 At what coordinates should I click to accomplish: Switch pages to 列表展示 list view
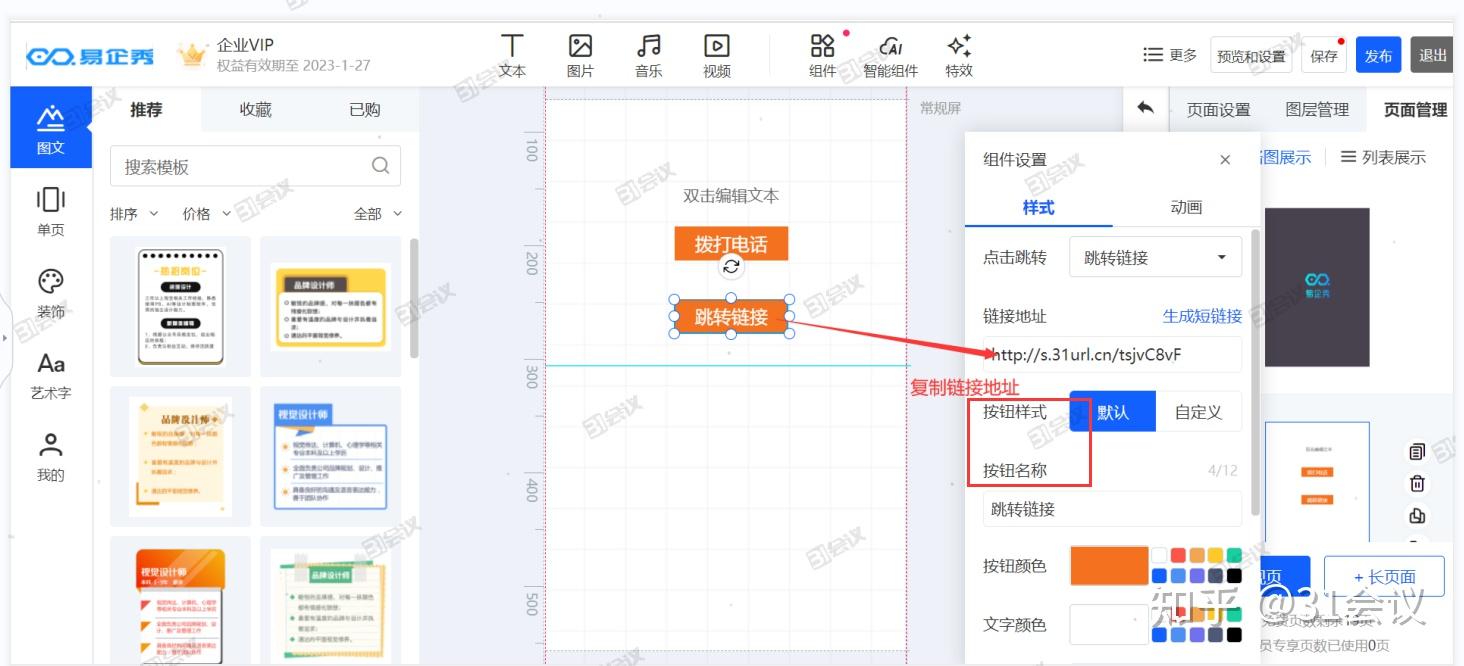tap(1383, 157)
